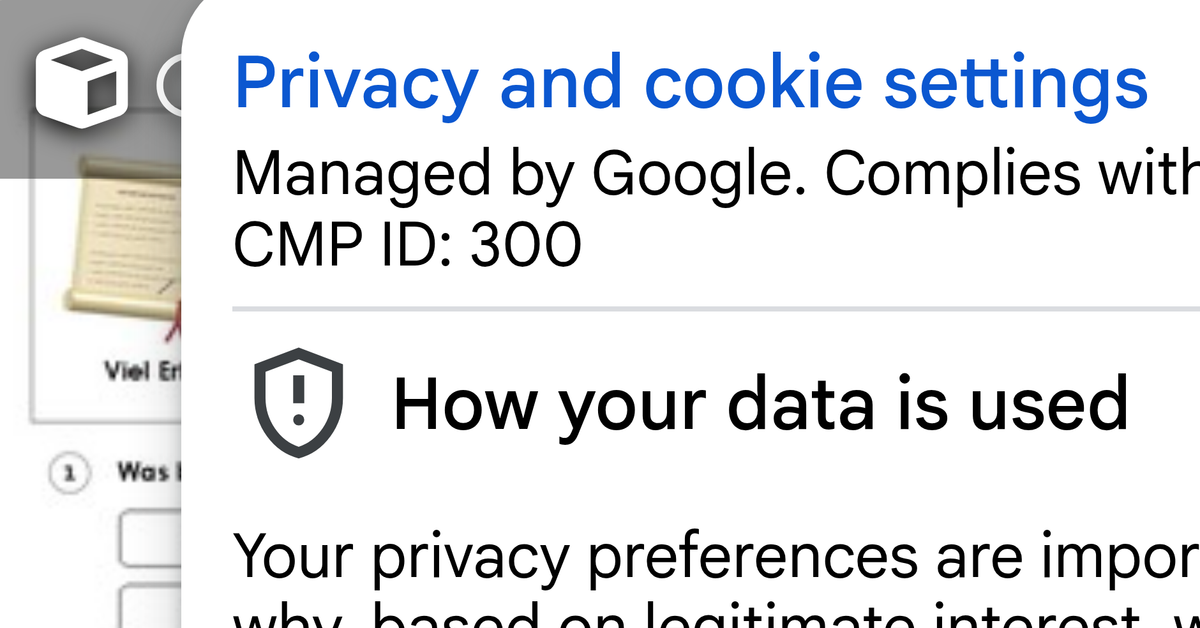
Task: Check the second answer box under question 1
Action: [x=151, y=605]
